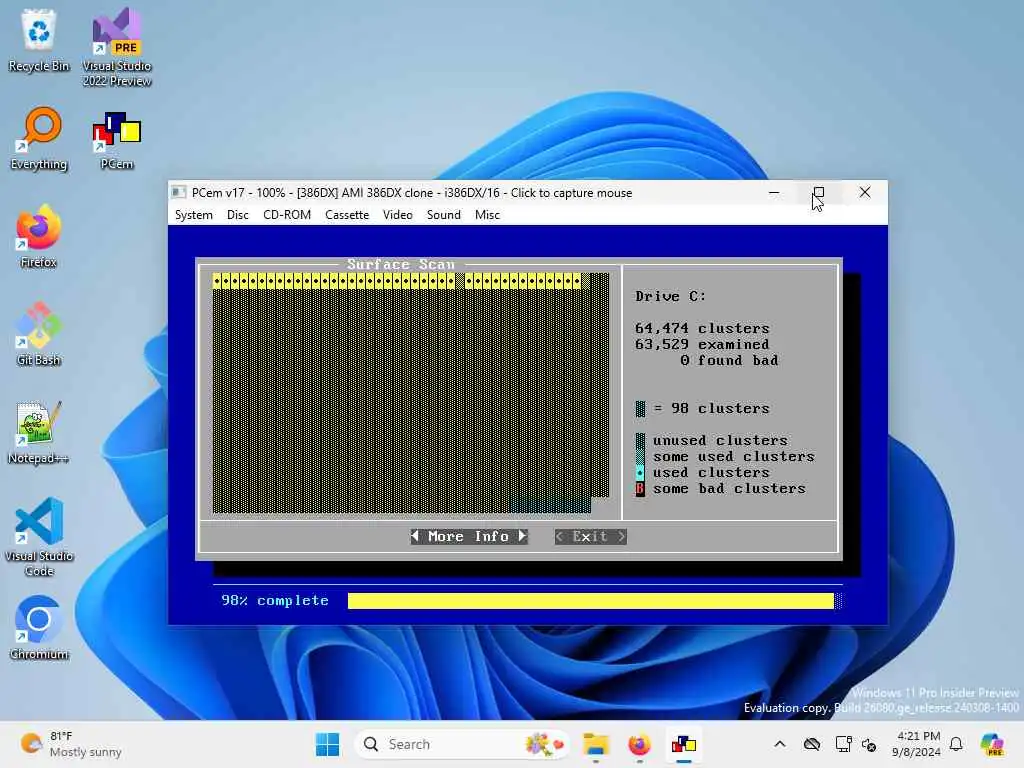Image resolution: width=1024 pixels, height=768 pixels.
Task: Open the muted volume tray icon
Action: tap(869, 744)
